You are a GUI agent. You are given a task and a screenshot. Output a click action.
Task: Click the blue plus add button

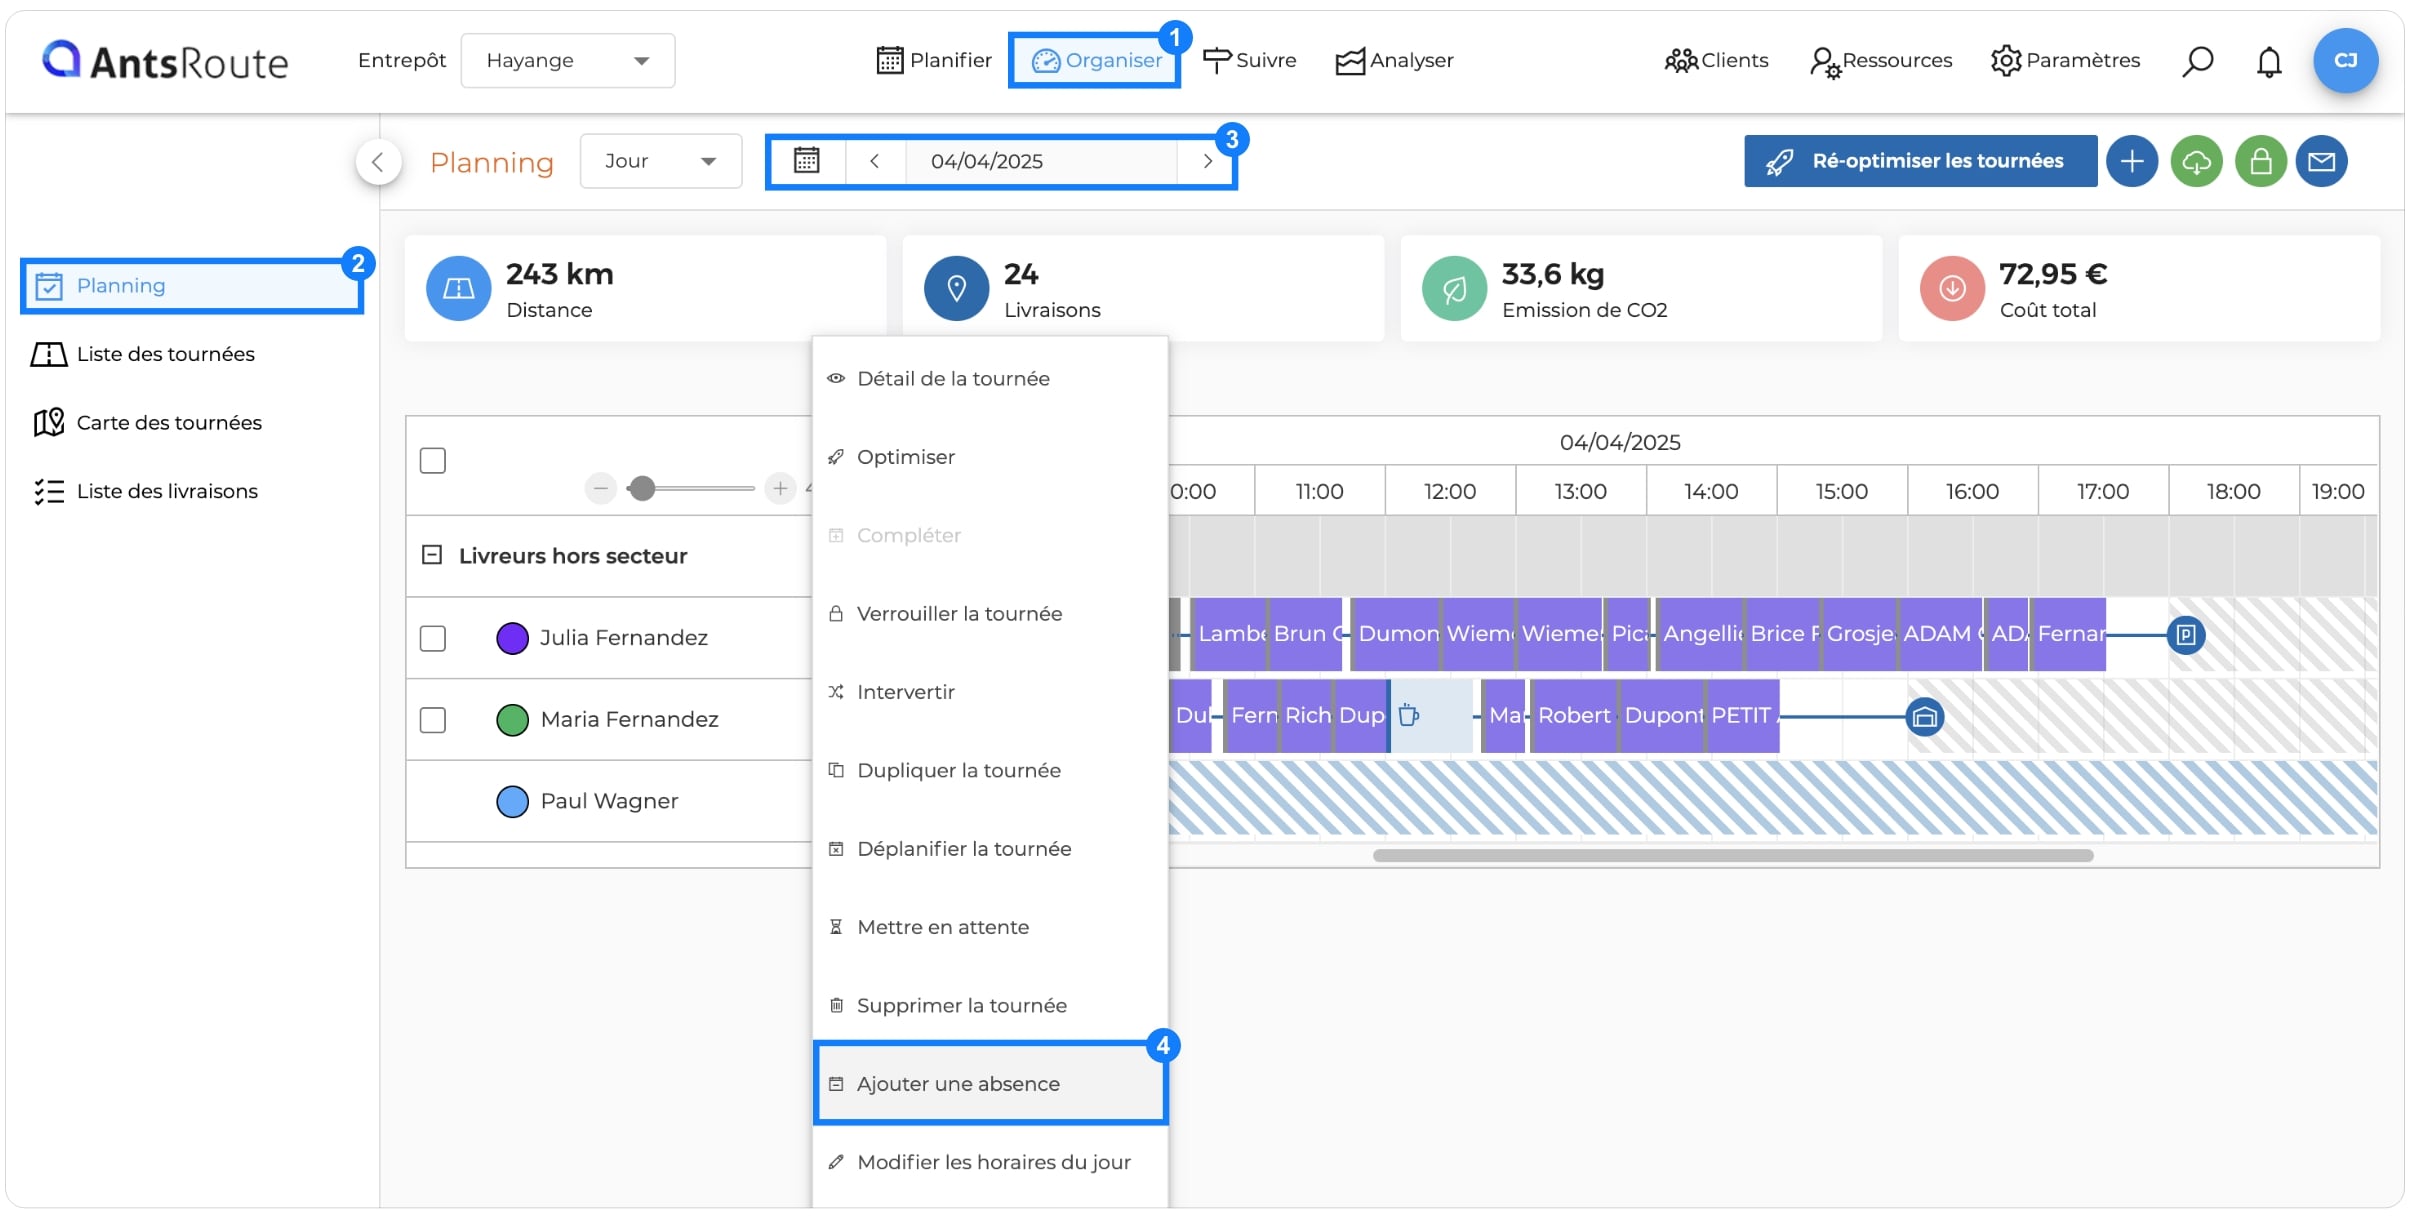click(x=2132, y=161)
